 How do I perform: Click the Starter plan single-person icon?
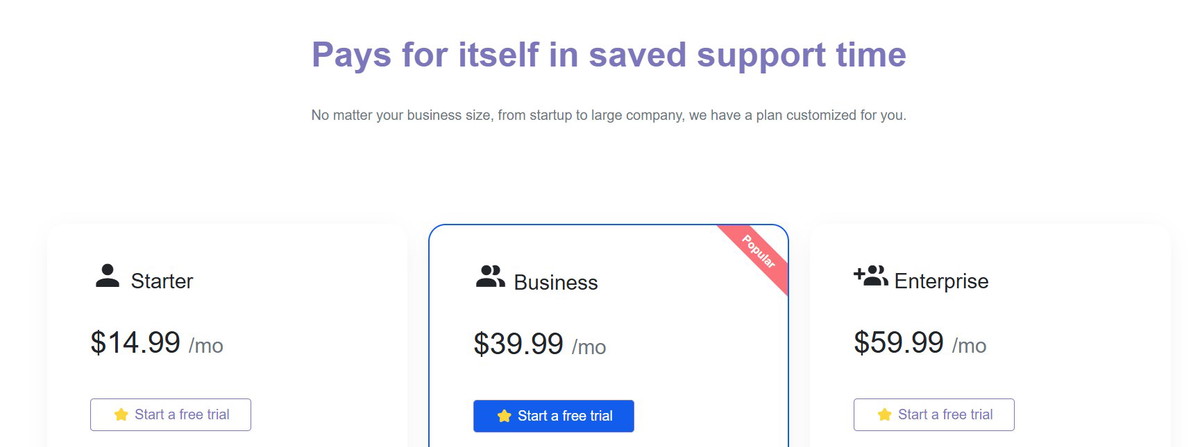pos(108,276)
